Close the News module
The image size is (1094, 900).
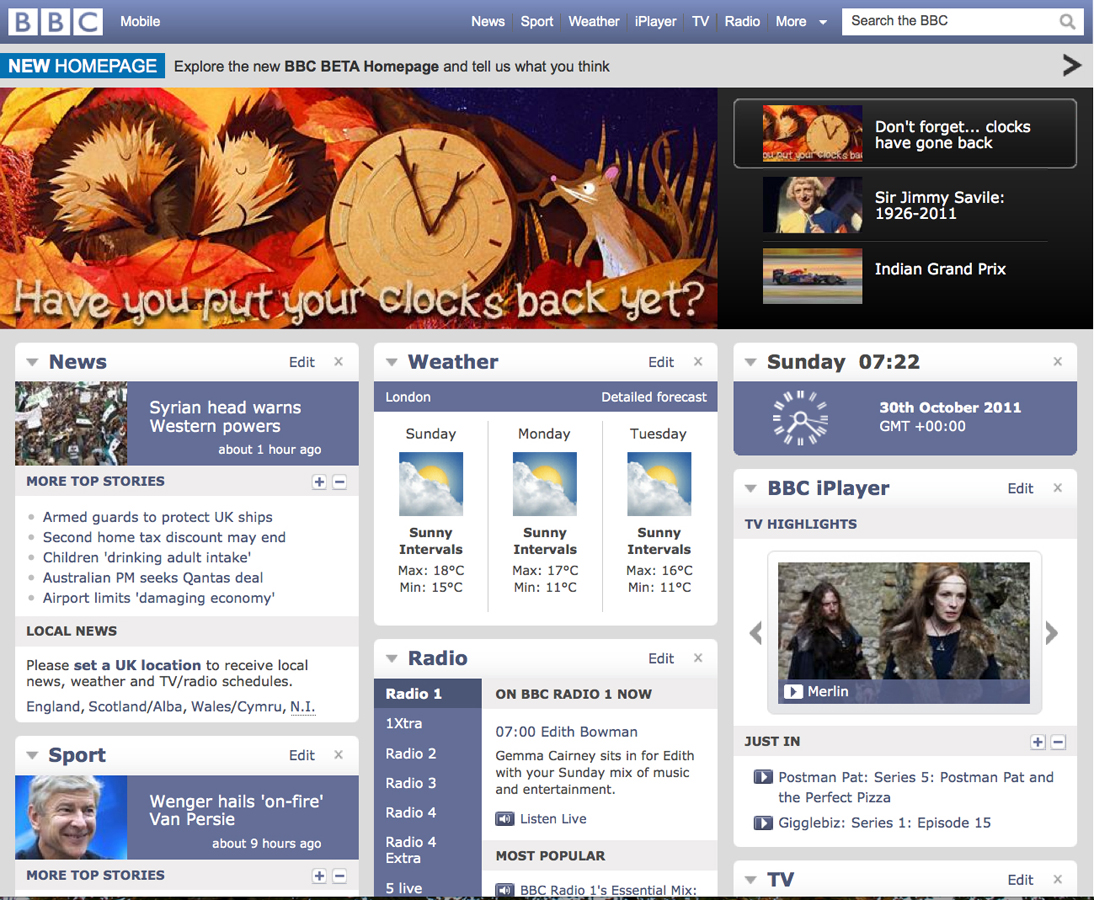[x=338, y=361]
